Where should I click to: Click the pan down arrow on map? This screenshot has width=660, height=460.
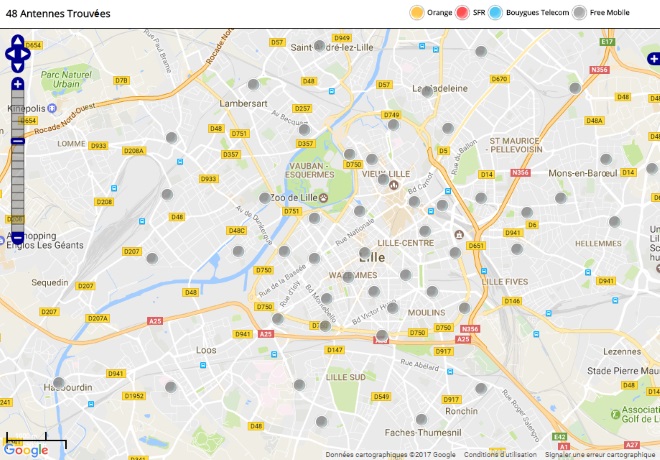[x=18, y=66]
